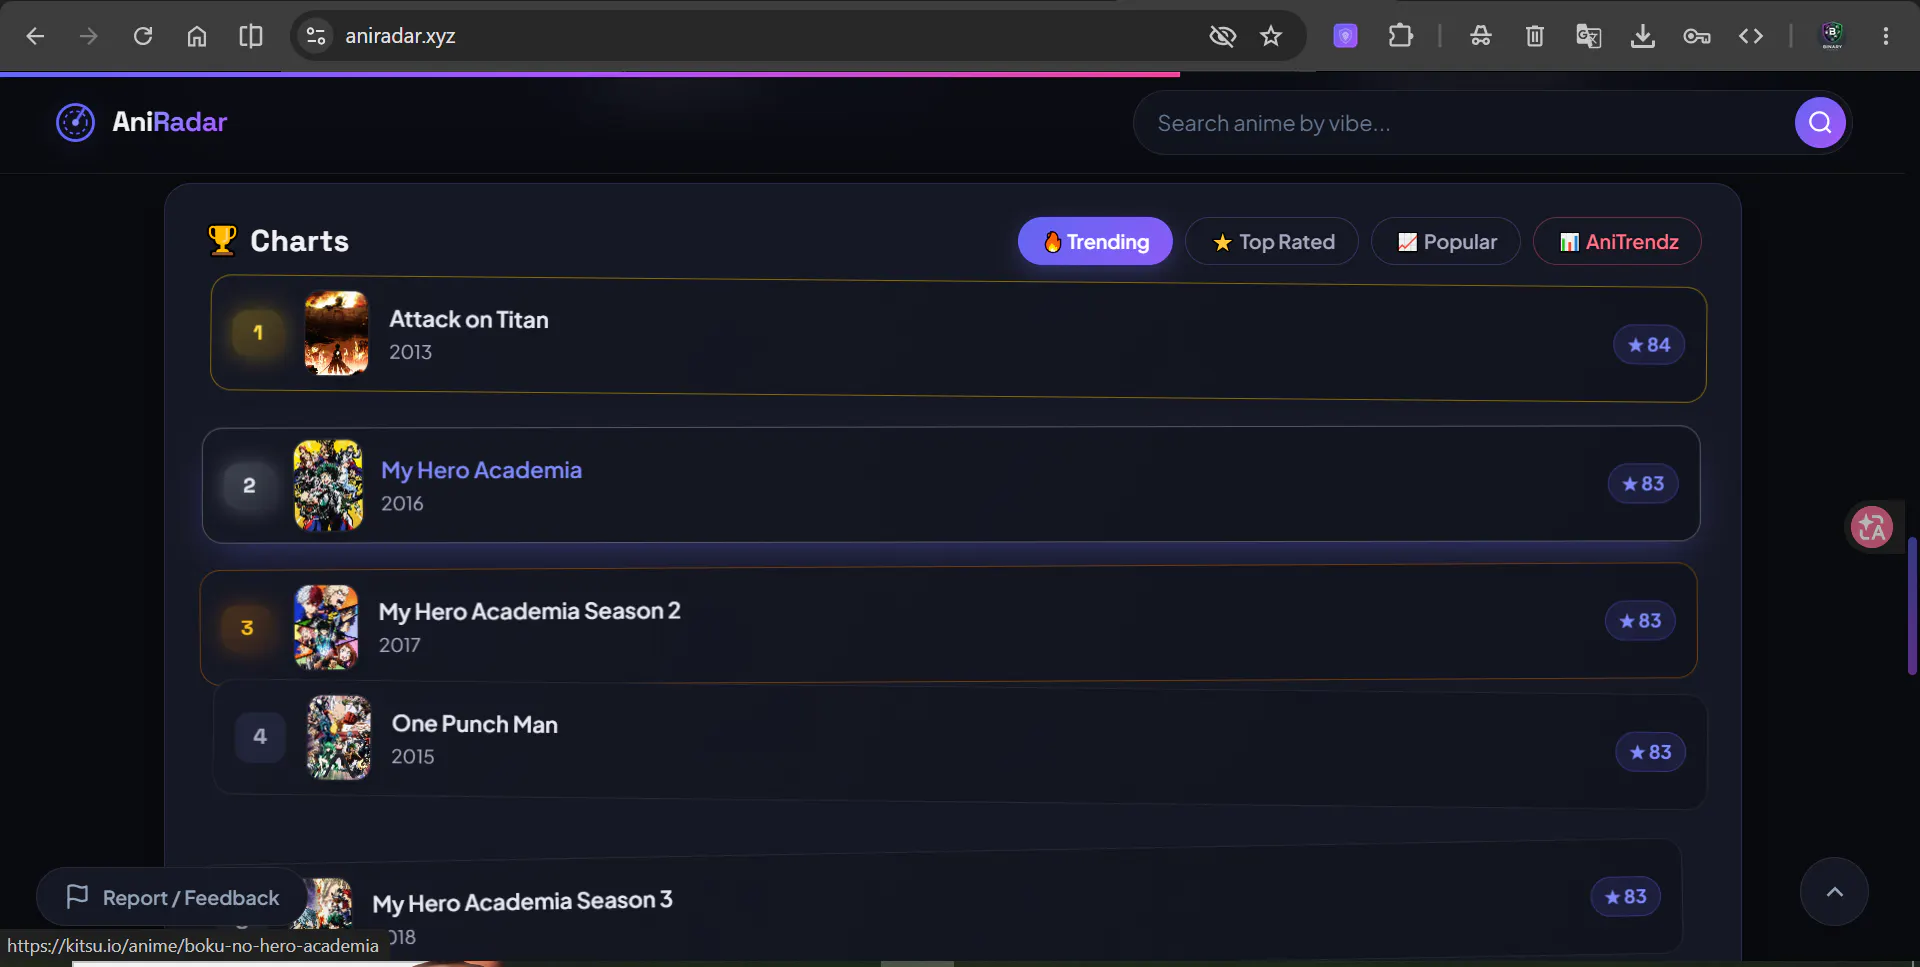Viewport: 1920px width, 967px height.
Task: Open the Attack on Titan entry
Action: point(958,339)
